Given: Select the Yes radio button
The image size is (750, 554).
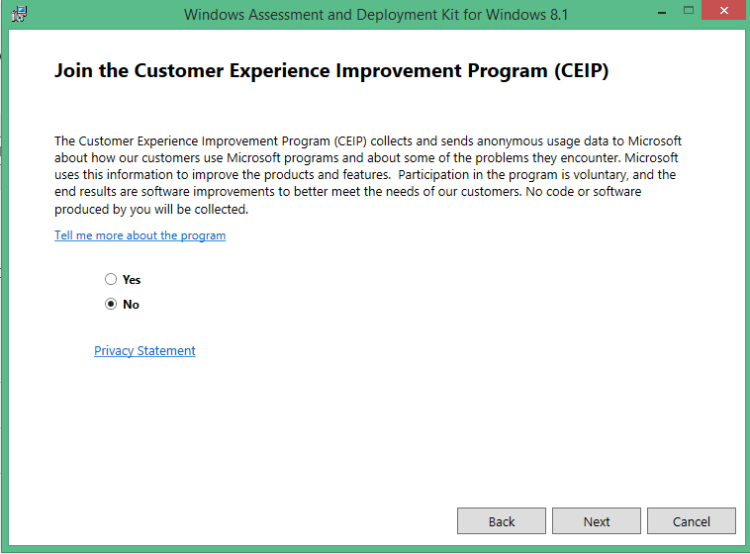Looking at the screenshot, I should pyautogui.click(x=111, y=280).
